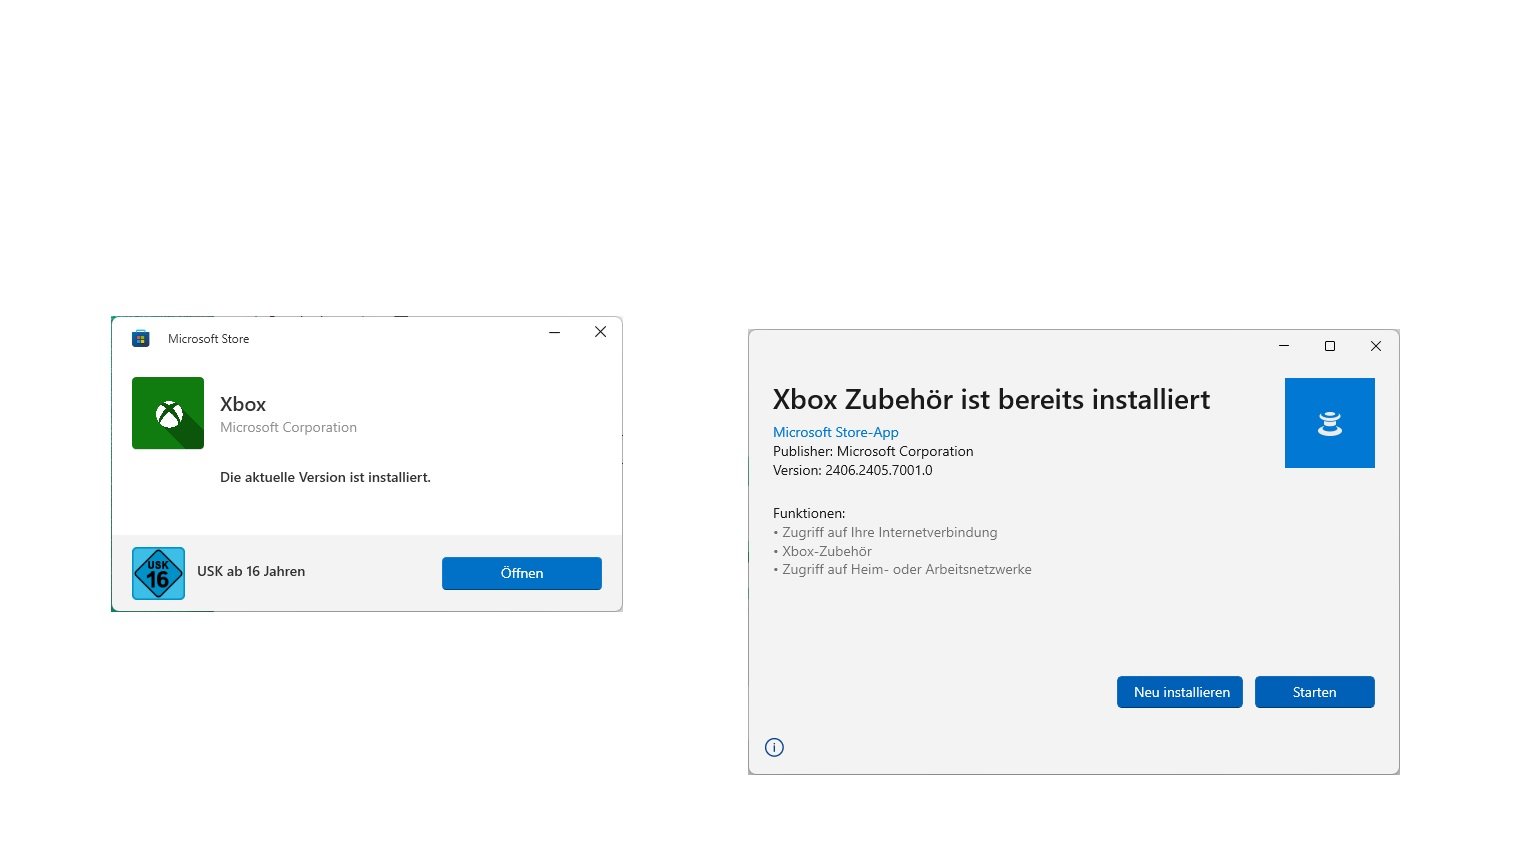This screenshot has height=864, width=1536.
Task: Click the Version 2406.2405.7001.0 text
Action: (853, 470)
